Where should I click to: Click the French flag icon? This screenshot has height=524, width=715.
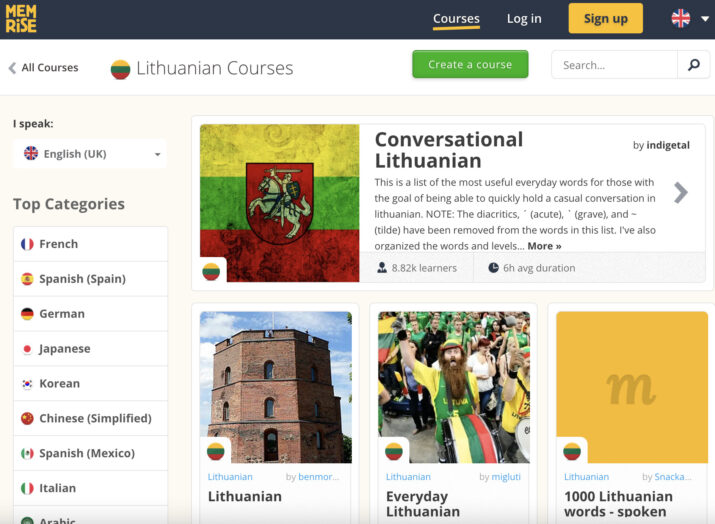pyautogui.click(x=27, y=244)
